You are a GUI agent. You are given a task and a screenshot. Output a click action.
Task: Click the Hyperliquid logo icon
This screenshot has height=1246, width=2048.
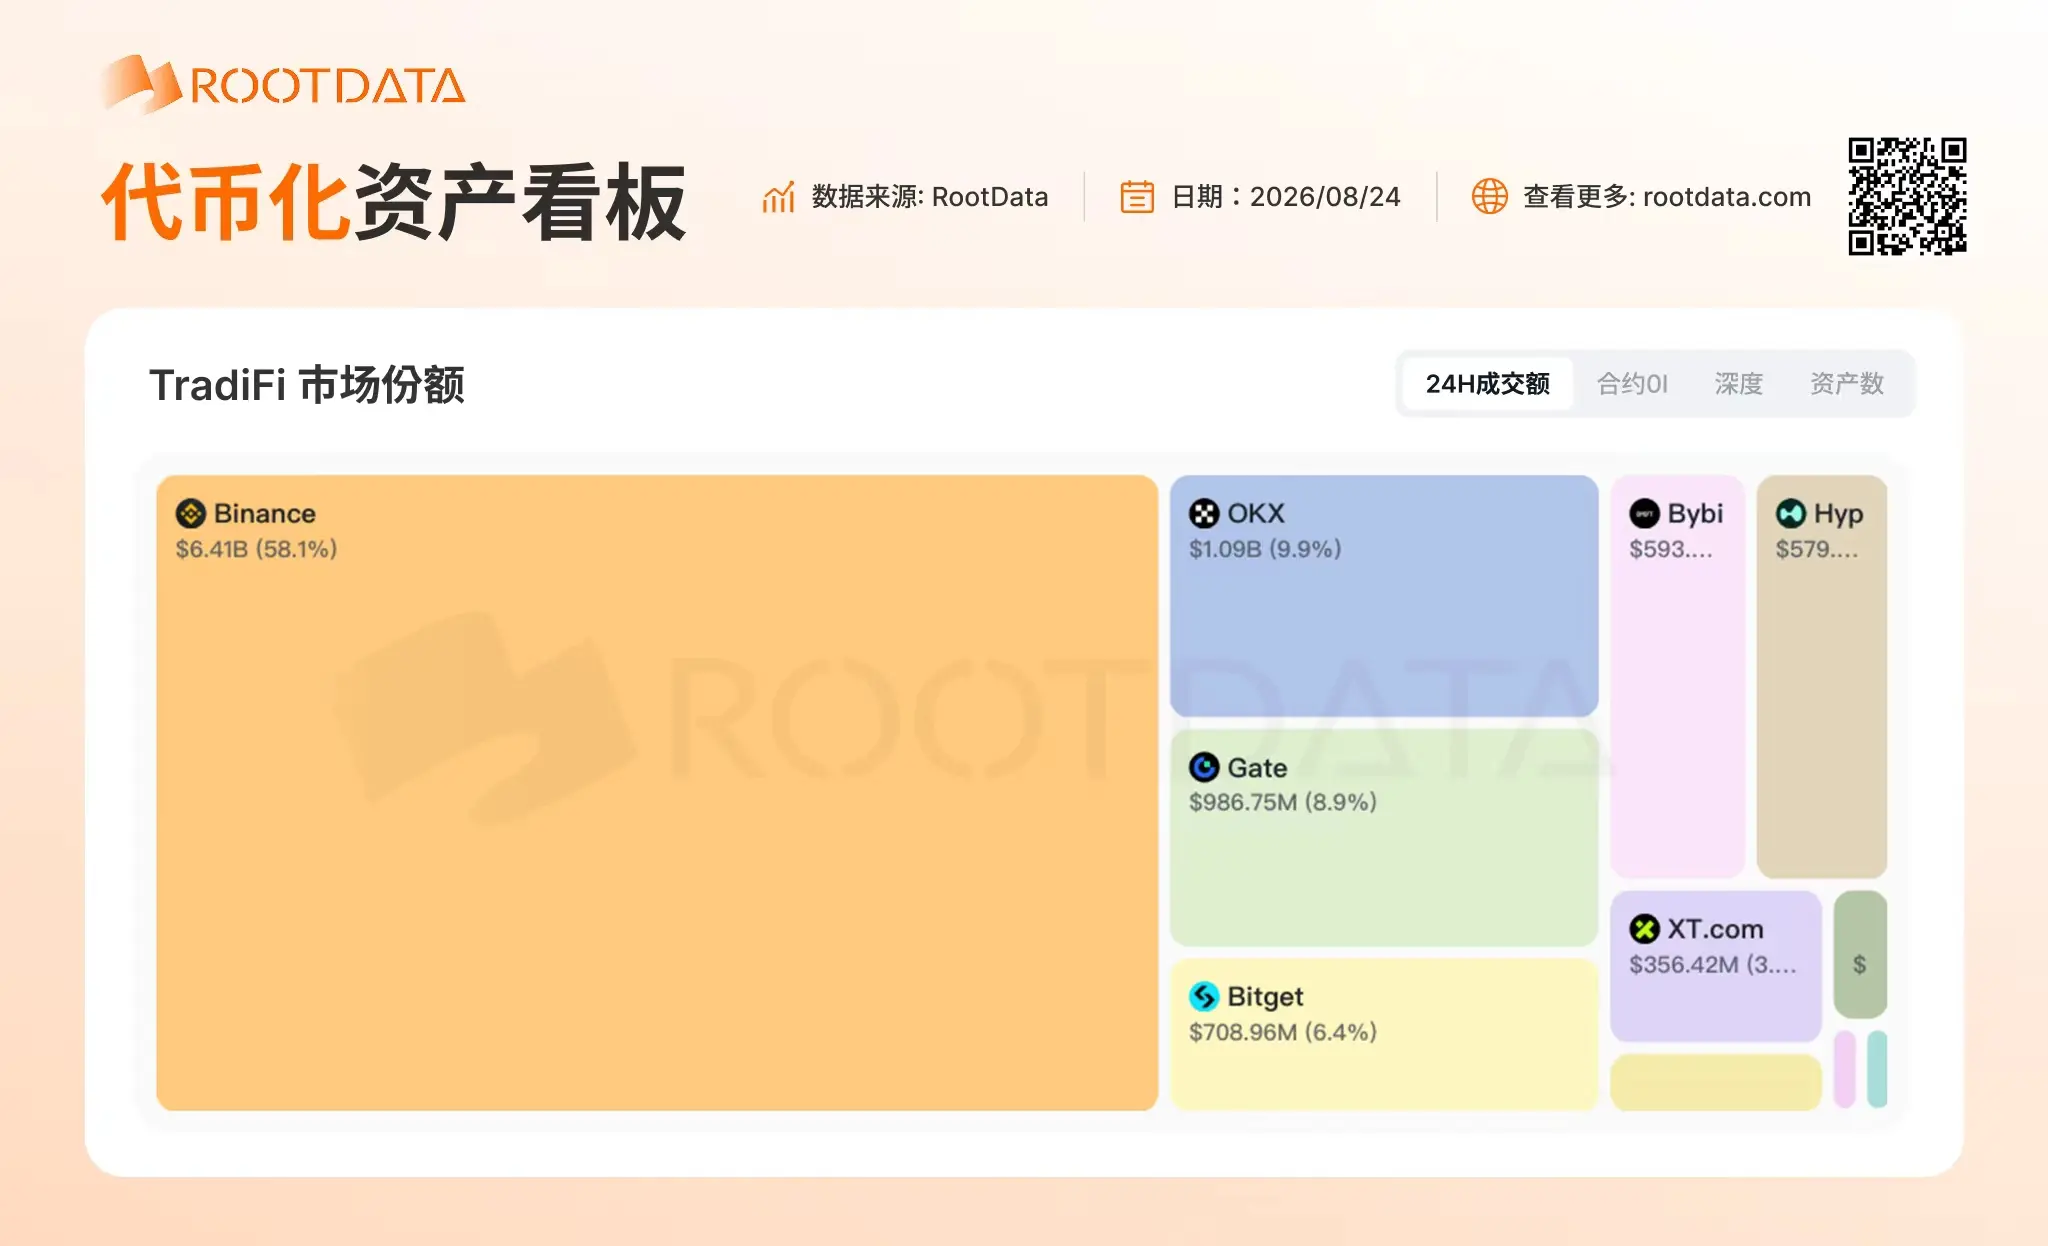(x=1790, y=514)
